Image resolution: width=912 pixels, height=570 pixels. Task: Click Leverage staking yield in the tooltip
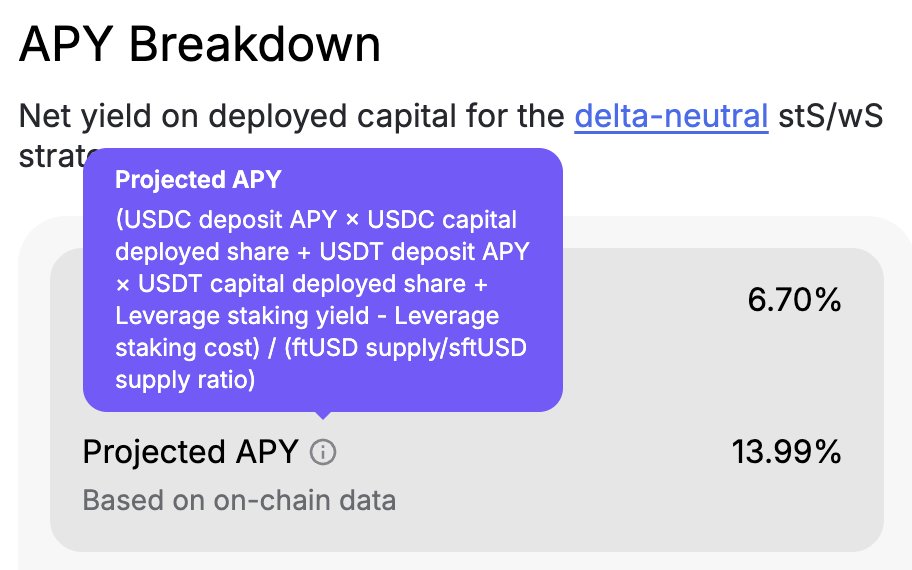[242, 316]
